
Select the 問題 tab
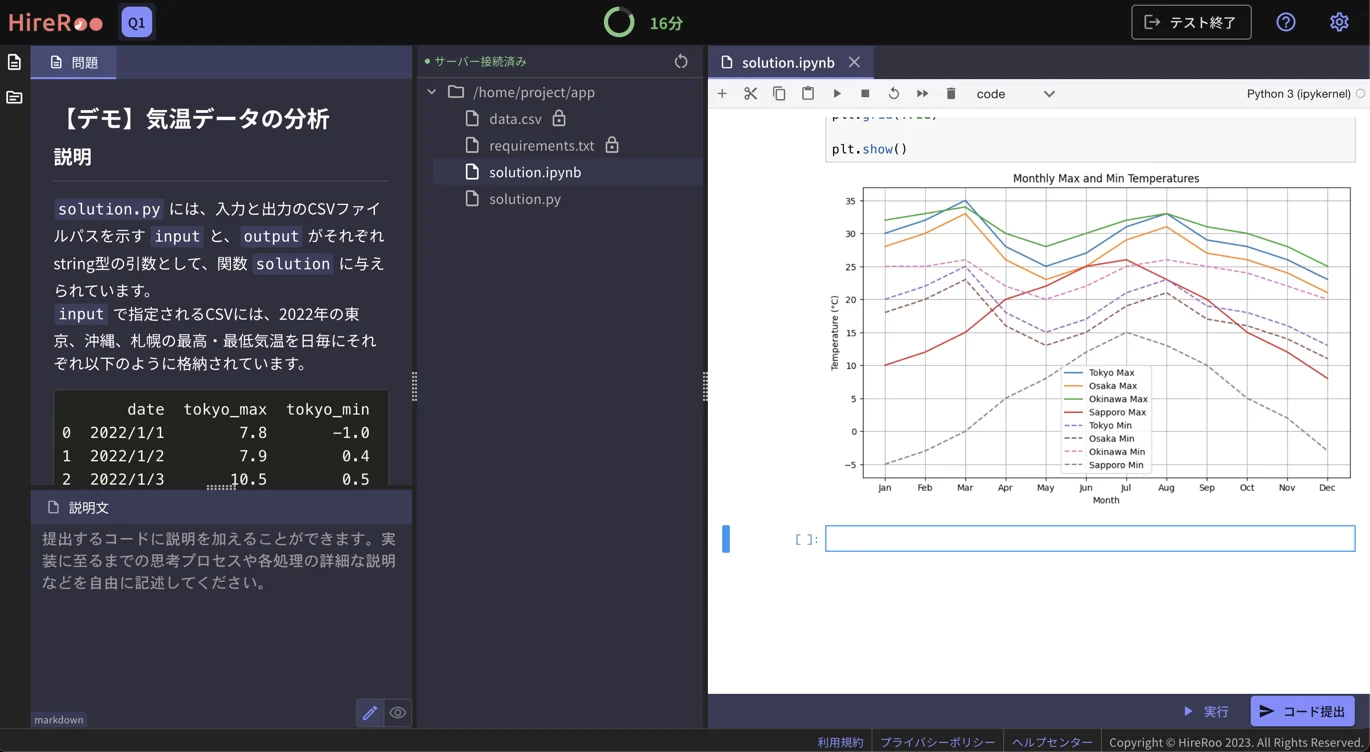(x=74, y=62)
